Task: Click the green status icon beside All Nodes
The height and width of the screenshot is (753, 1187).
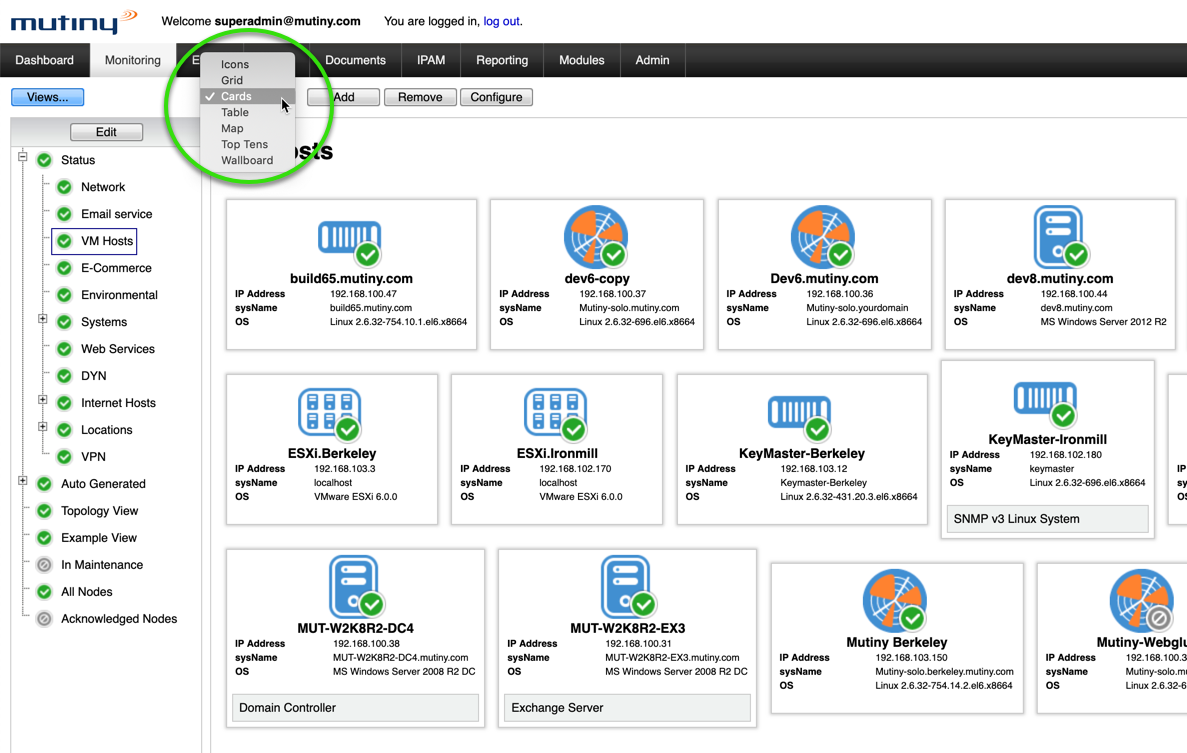Action: click(45, 592)
